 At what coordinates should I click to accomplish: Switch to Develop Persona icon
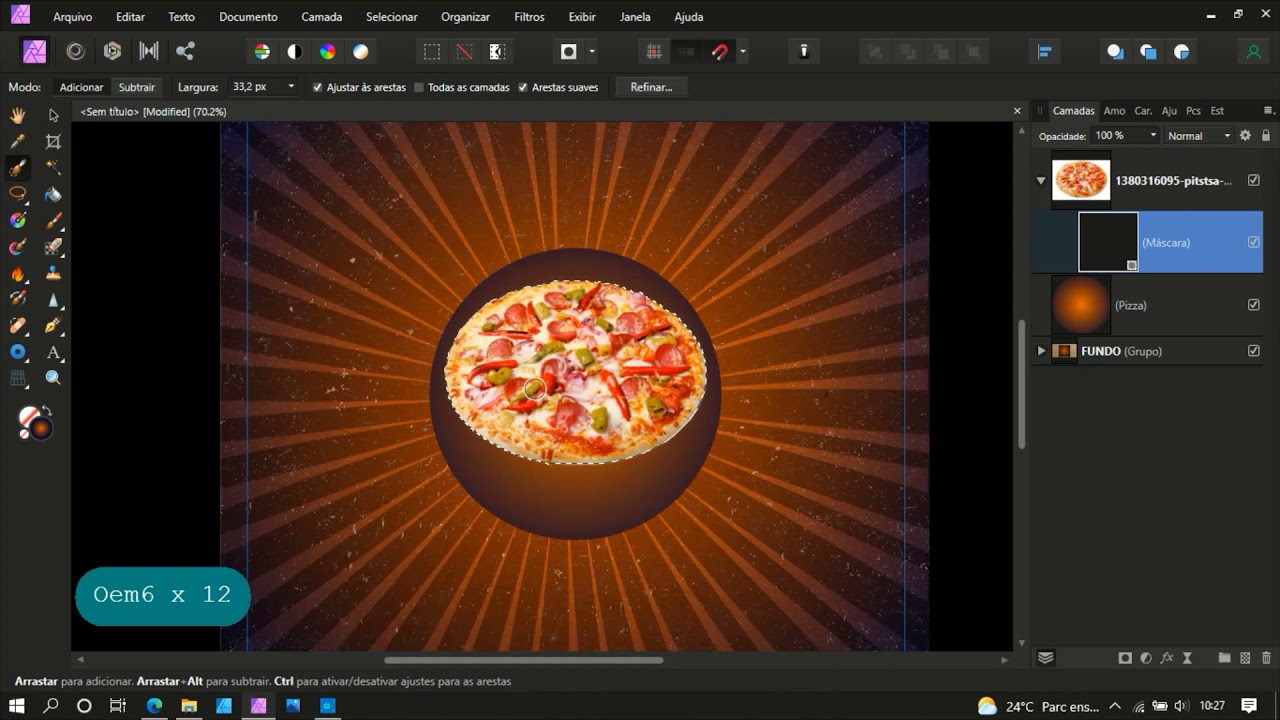(112, 52)
